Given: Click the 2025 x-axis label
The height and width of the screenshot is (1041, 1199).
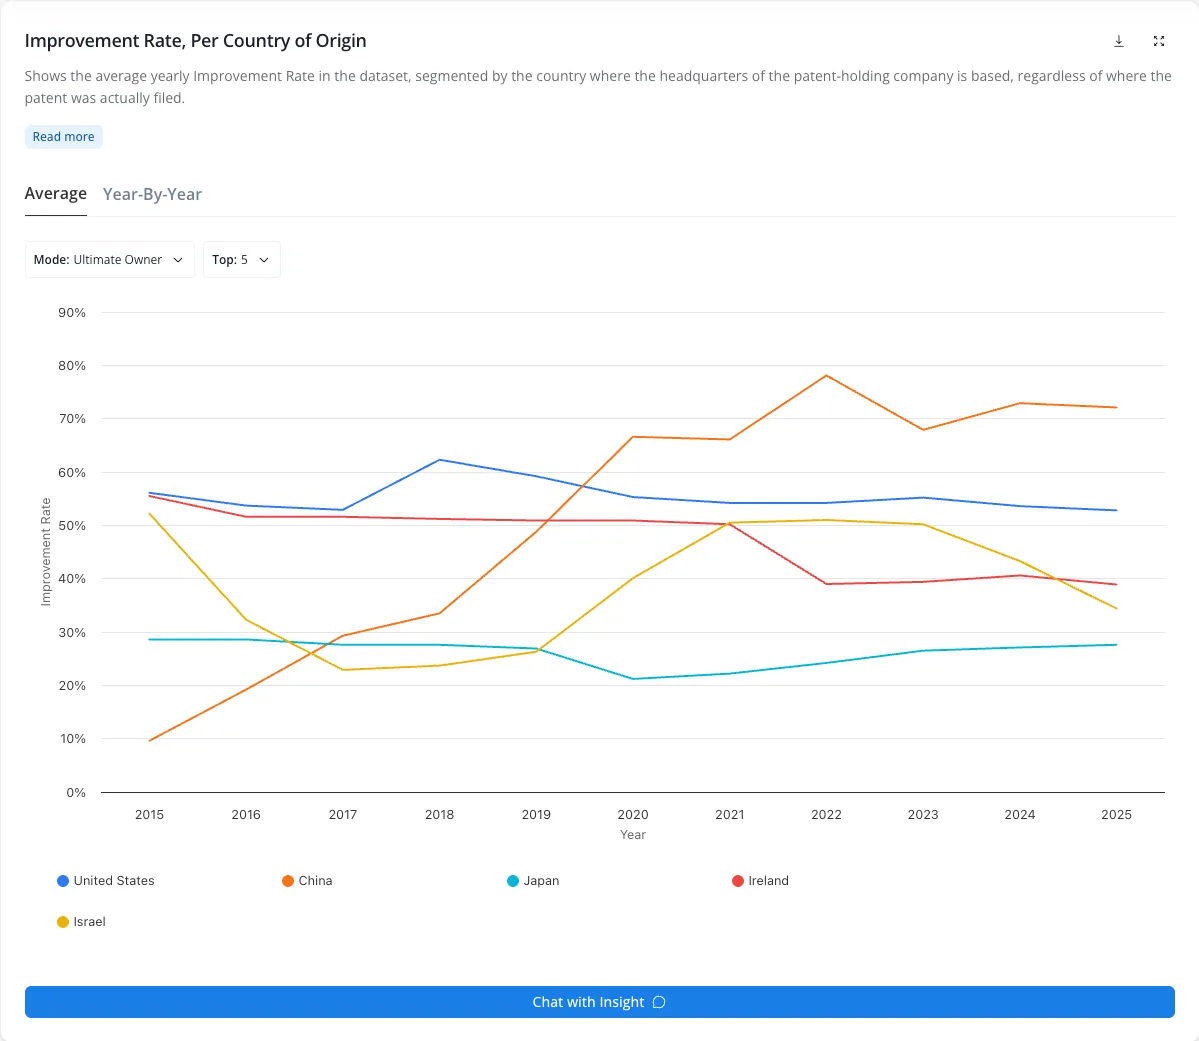Looking at the screenshot, I should (x=1116, y=815).
